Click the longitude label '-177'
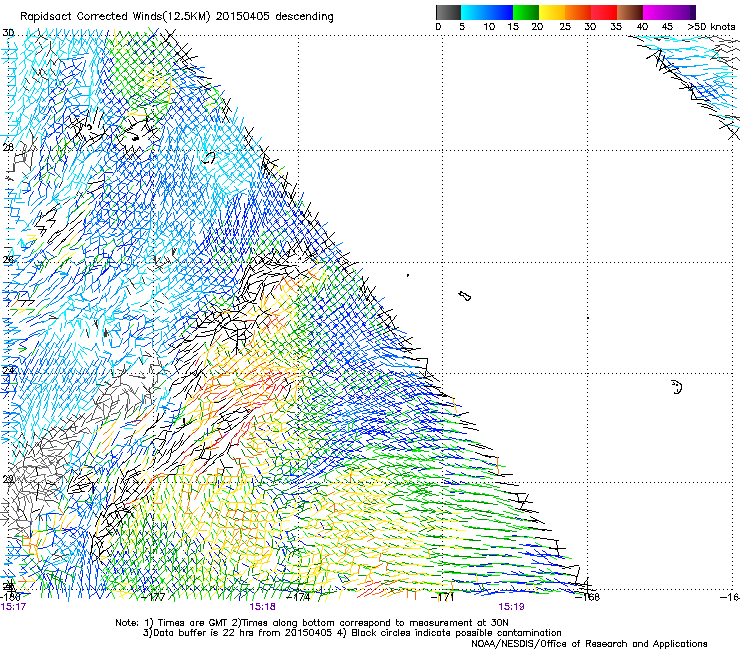740x650 pixels. point(154,597)
